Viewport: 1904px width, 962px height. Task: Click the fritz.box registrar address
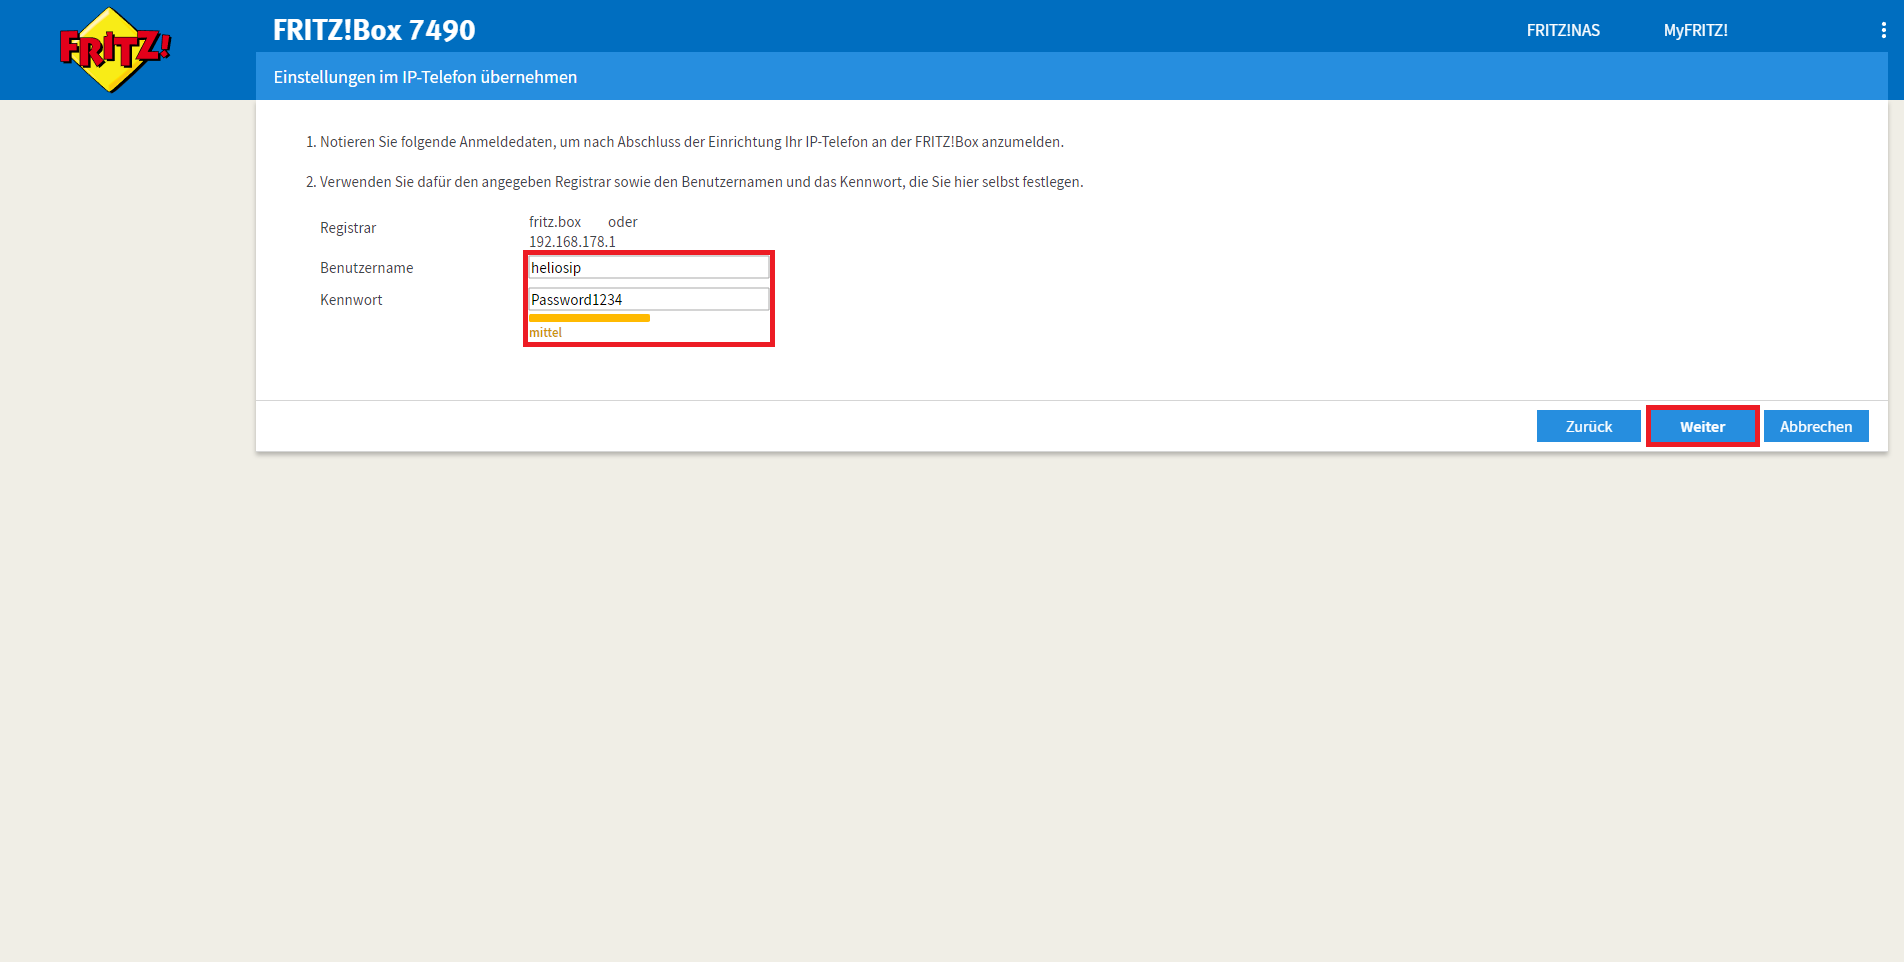click(555, 222)
